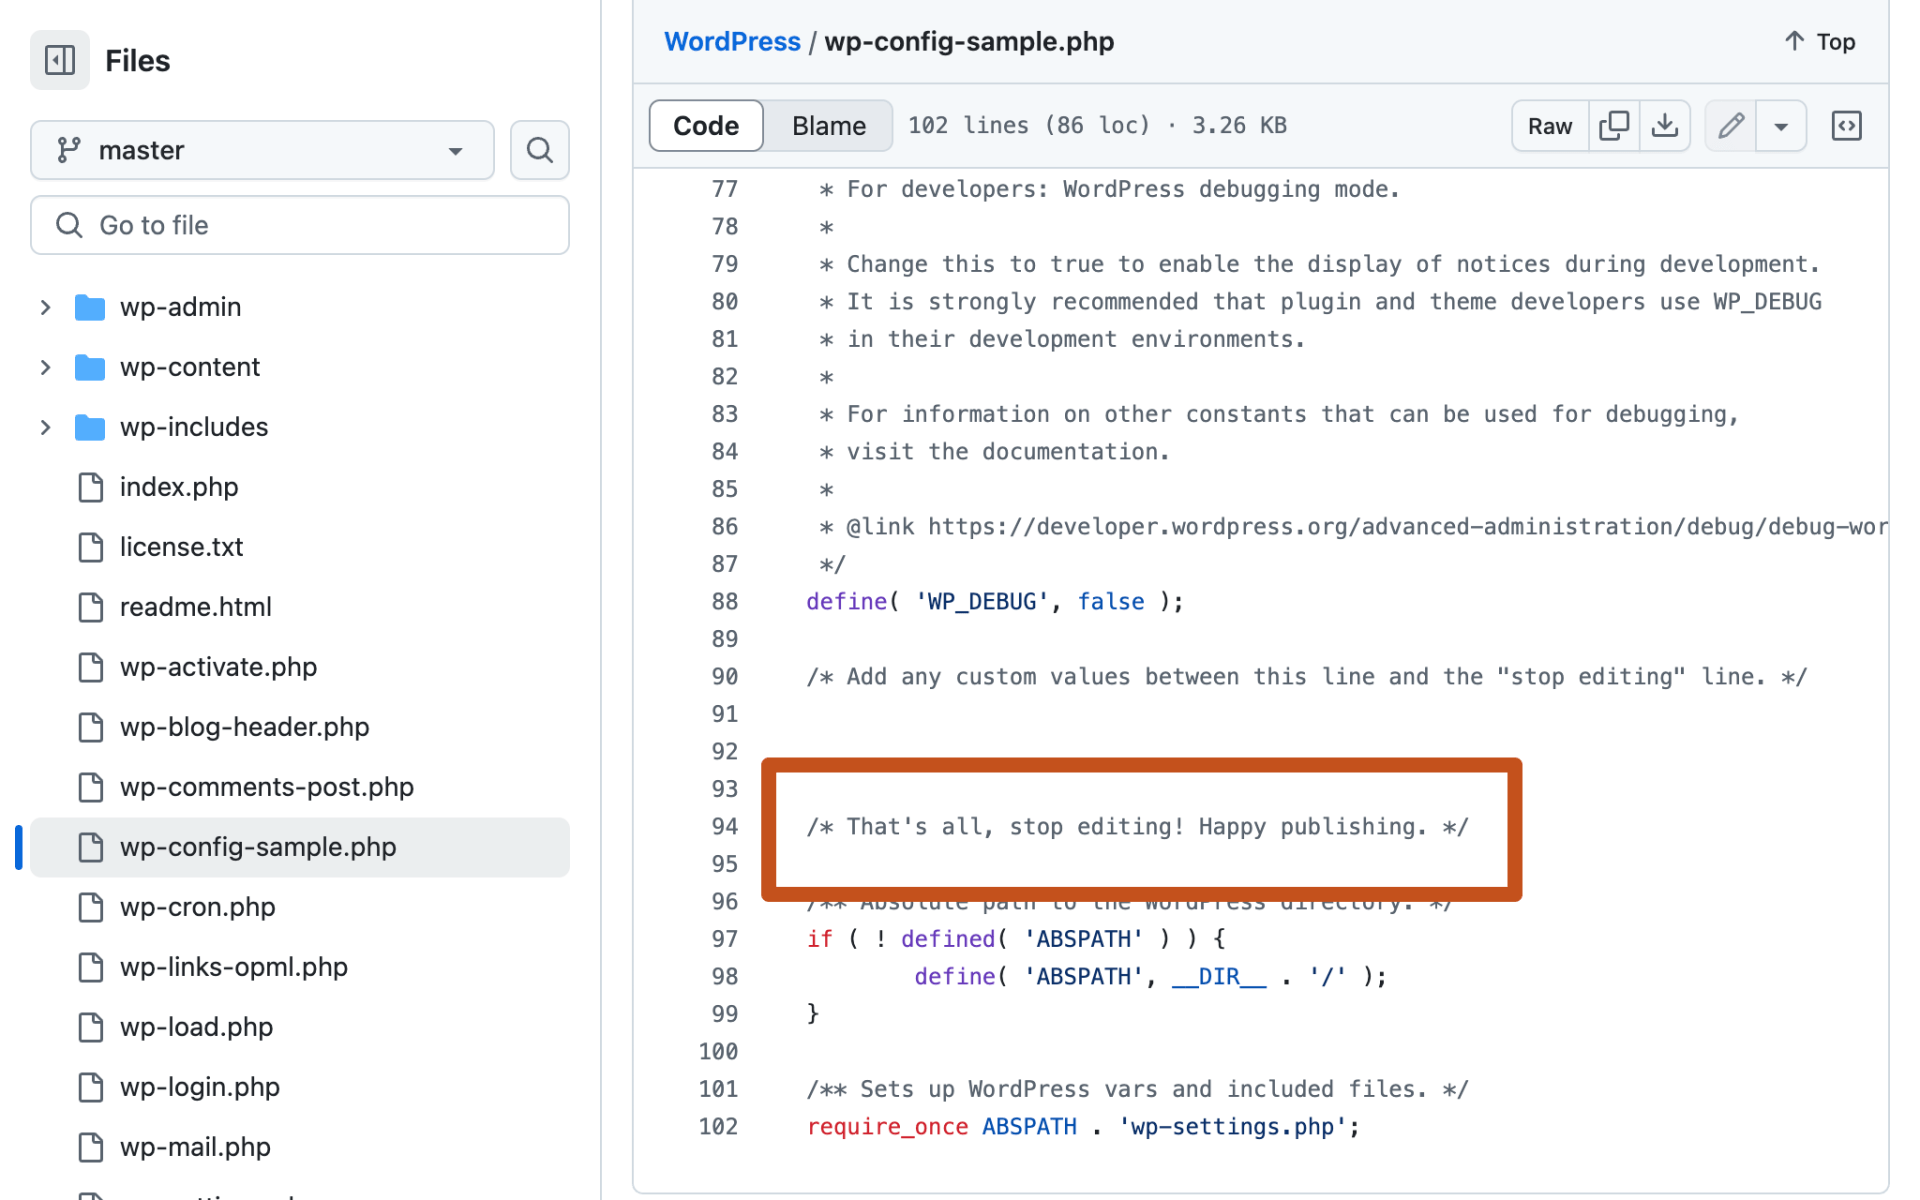Expand the wp-content folder
Image resolution: width=1920 pixels, height=1200 pixels.
pos(45,367)
